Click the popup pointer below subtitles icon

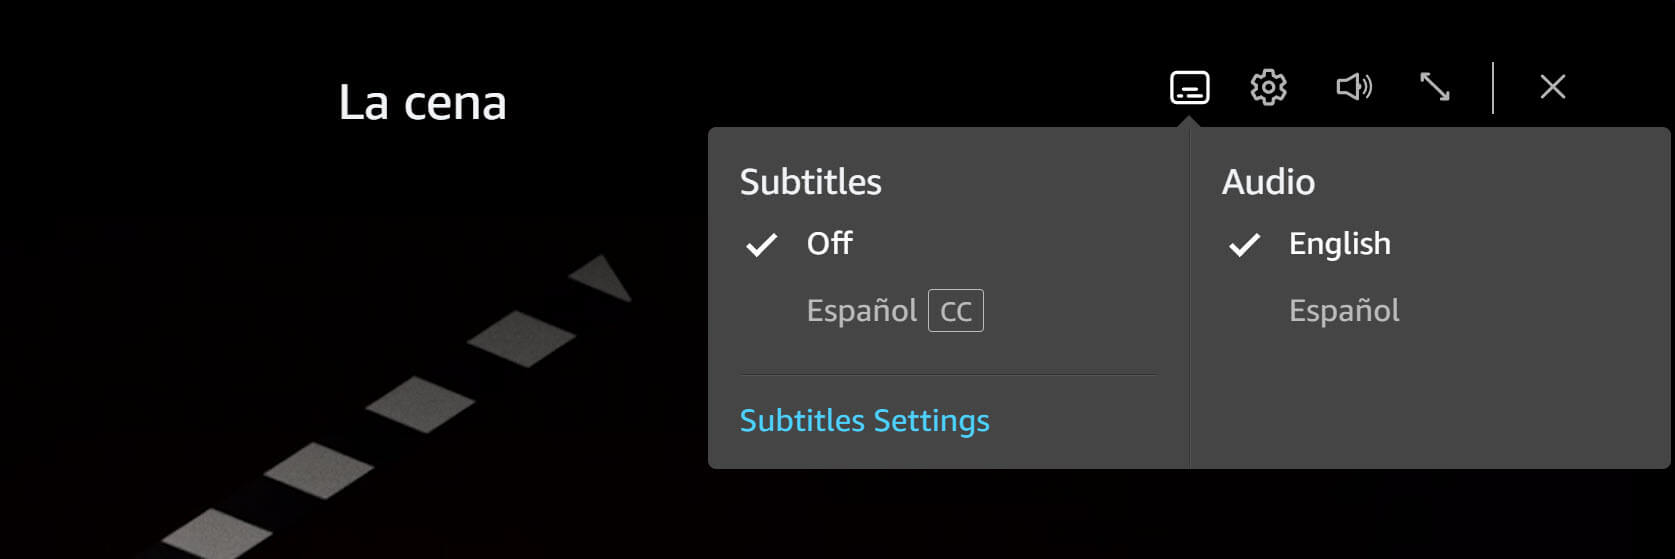(1189, 122)
